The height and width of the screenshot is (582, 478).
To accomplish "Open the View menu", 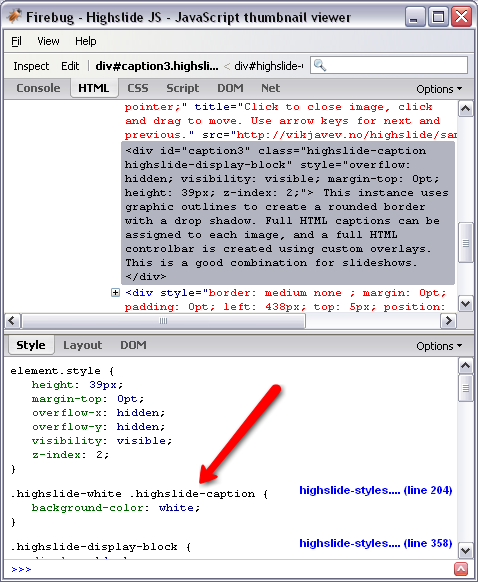I will pos(48,41).
